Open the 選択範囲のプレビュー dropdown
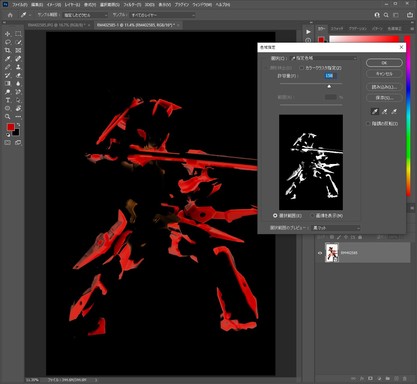This screenshot has width=417, height=384. coord(336,228)
